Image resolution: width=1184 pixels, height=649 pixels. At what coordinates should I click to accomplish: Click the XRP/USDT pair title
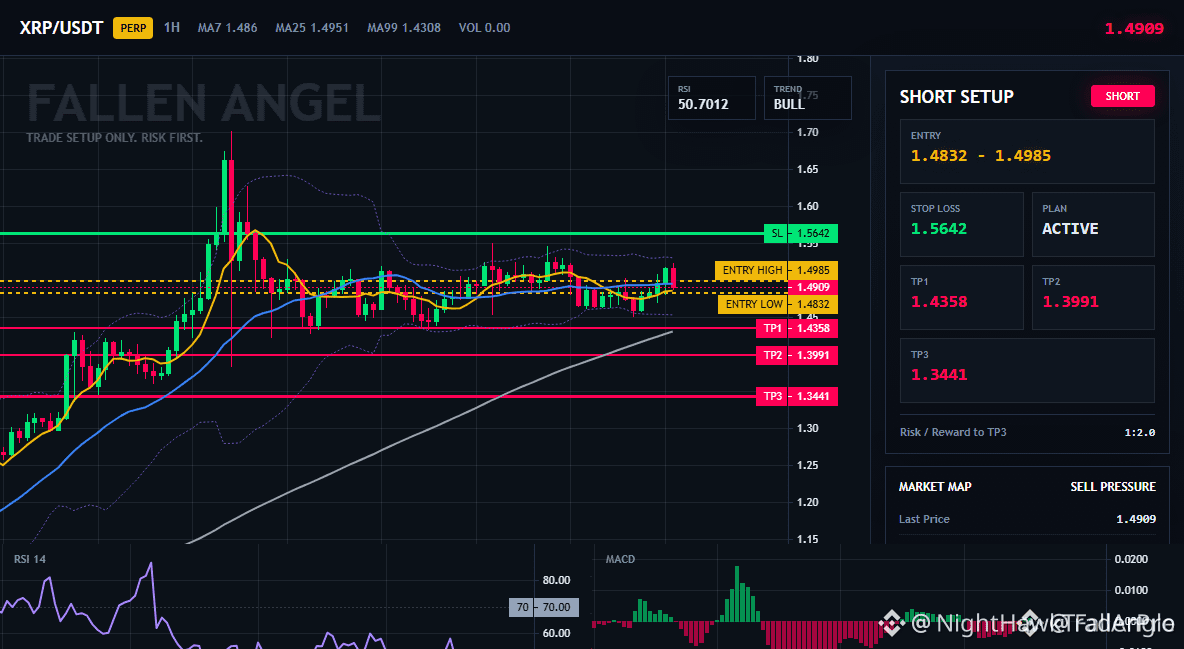click(61, 28)
